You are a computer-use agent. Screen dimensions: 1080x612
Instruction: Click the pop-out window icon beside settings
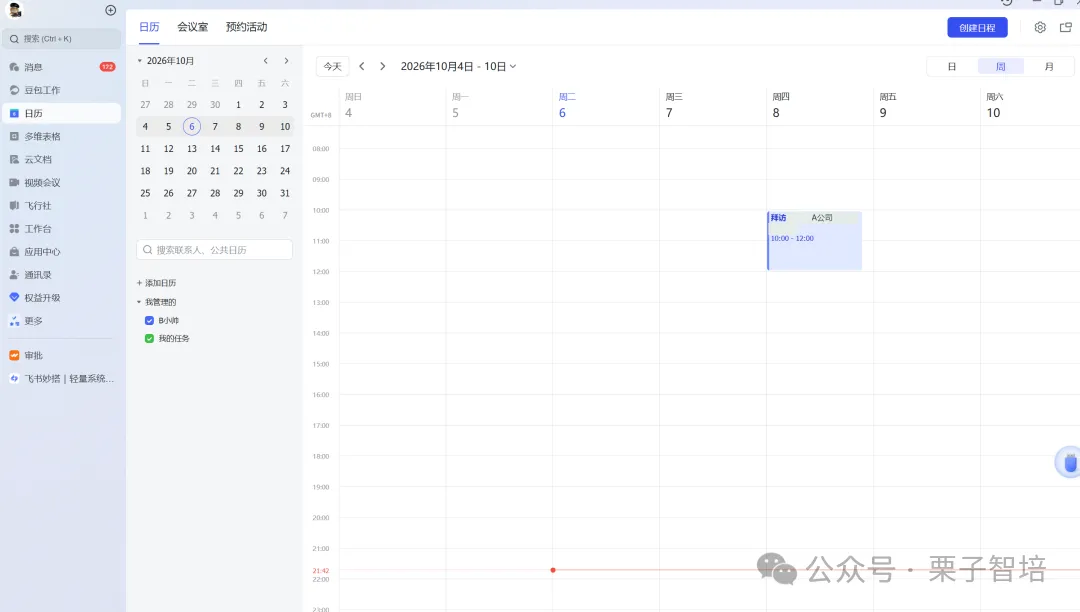point(1066,28)
